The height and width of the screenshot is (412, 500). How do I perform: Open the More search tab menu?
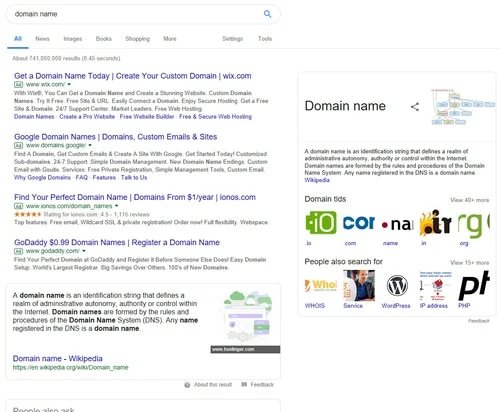pyautogui.click(x=170, y=39)
